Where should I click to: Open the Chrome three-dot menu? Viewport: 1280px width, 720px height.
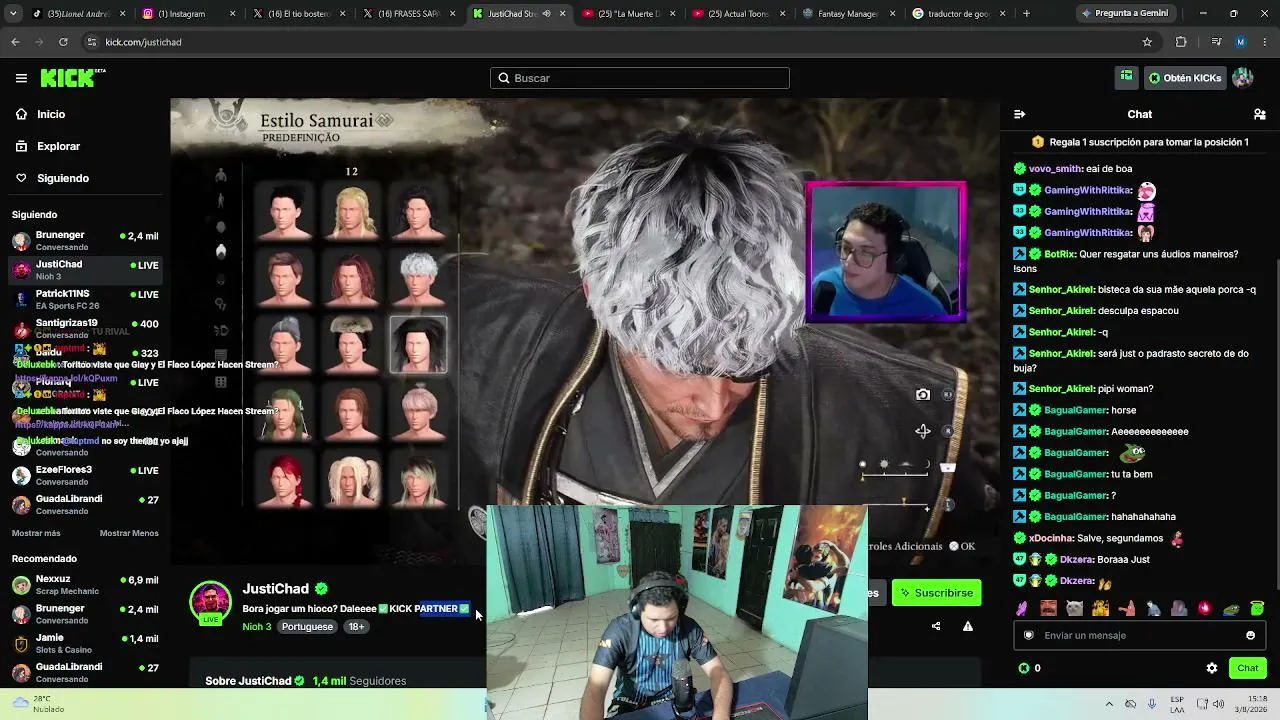coord(1265,42)
